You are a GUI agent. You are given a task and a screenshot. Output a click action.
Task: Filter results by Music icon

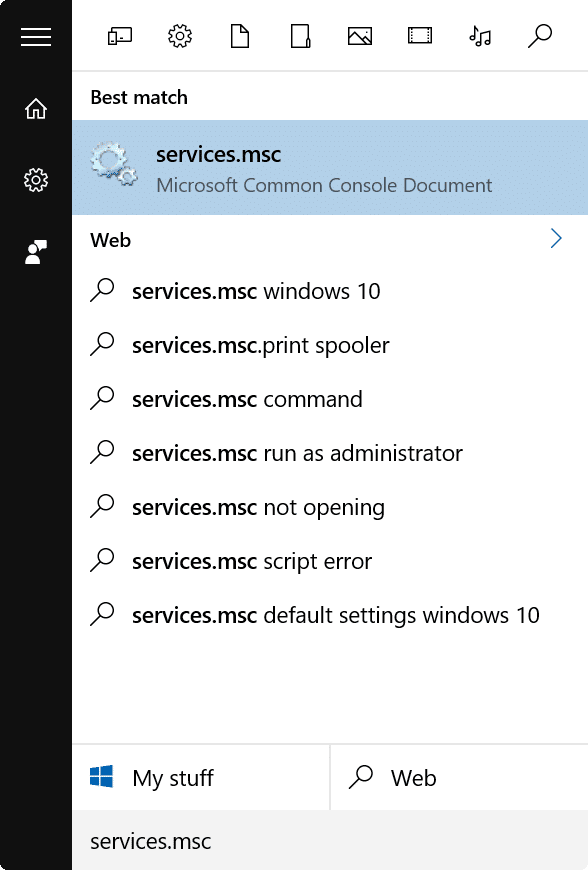(480, 37)
